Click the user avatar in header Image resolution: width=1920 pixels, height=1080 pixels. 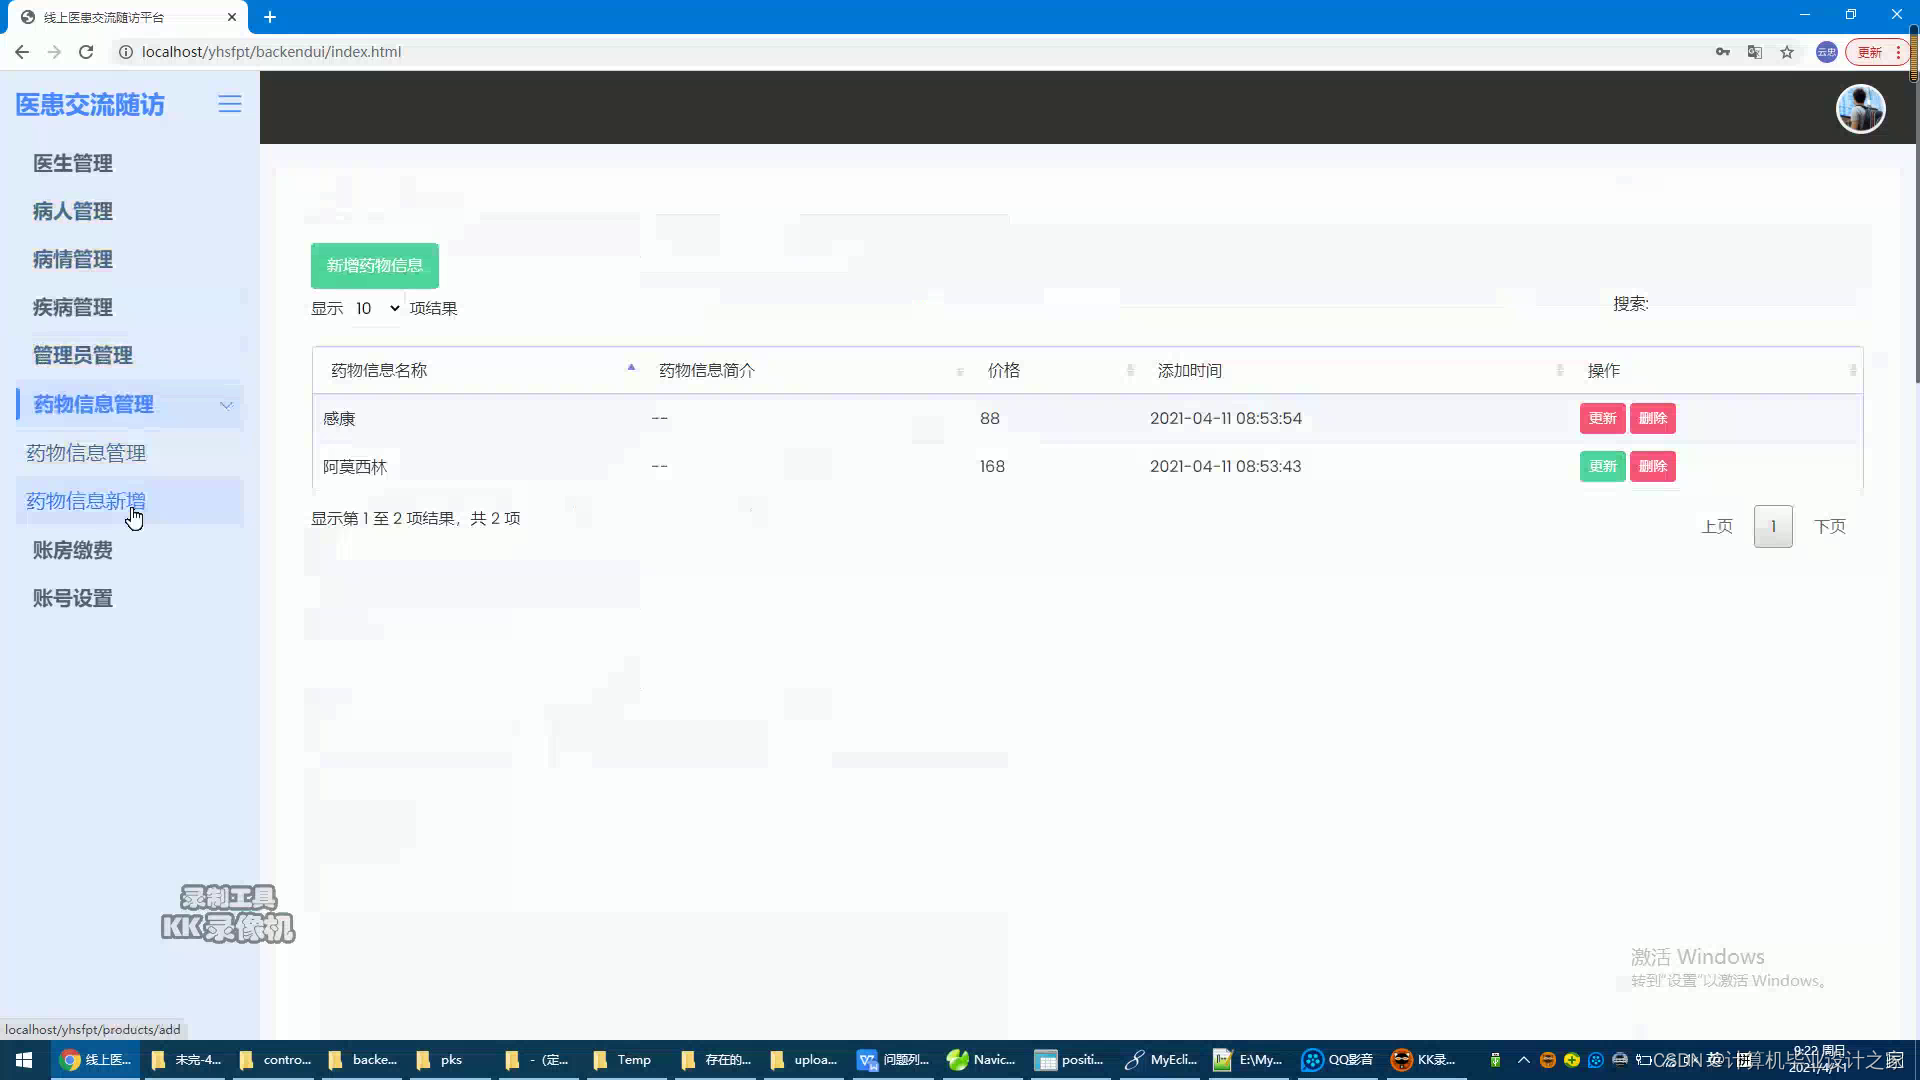tap(1860, 109)
